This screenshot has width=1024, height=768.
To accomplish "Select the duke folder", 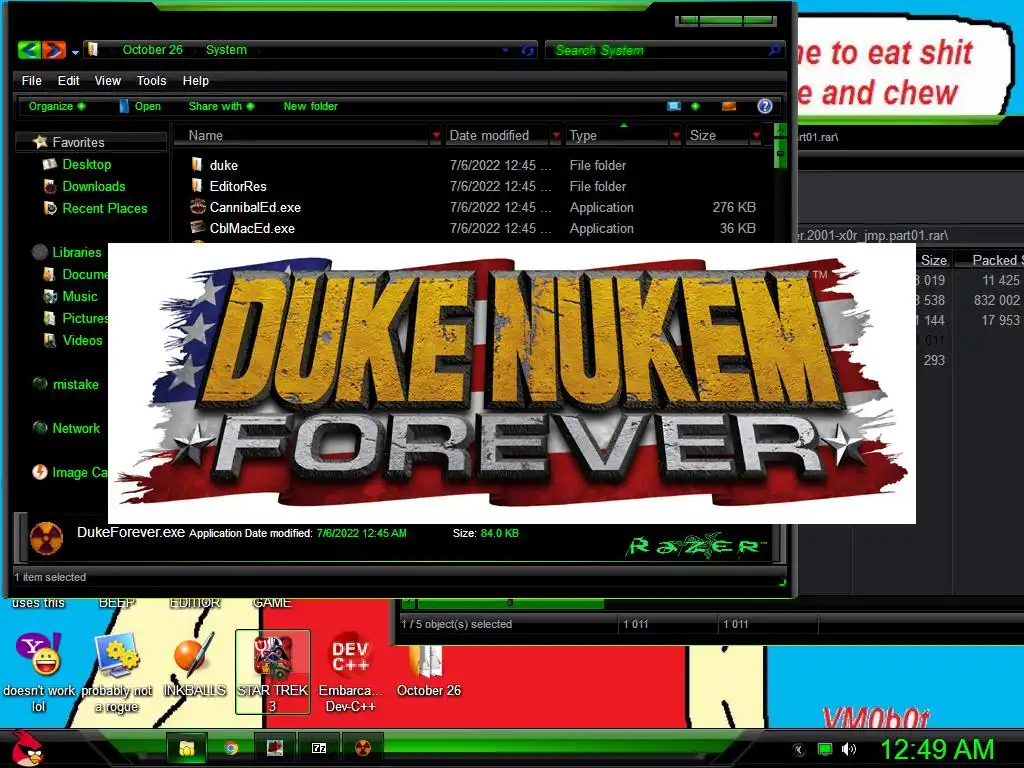I will coord(223,165).
